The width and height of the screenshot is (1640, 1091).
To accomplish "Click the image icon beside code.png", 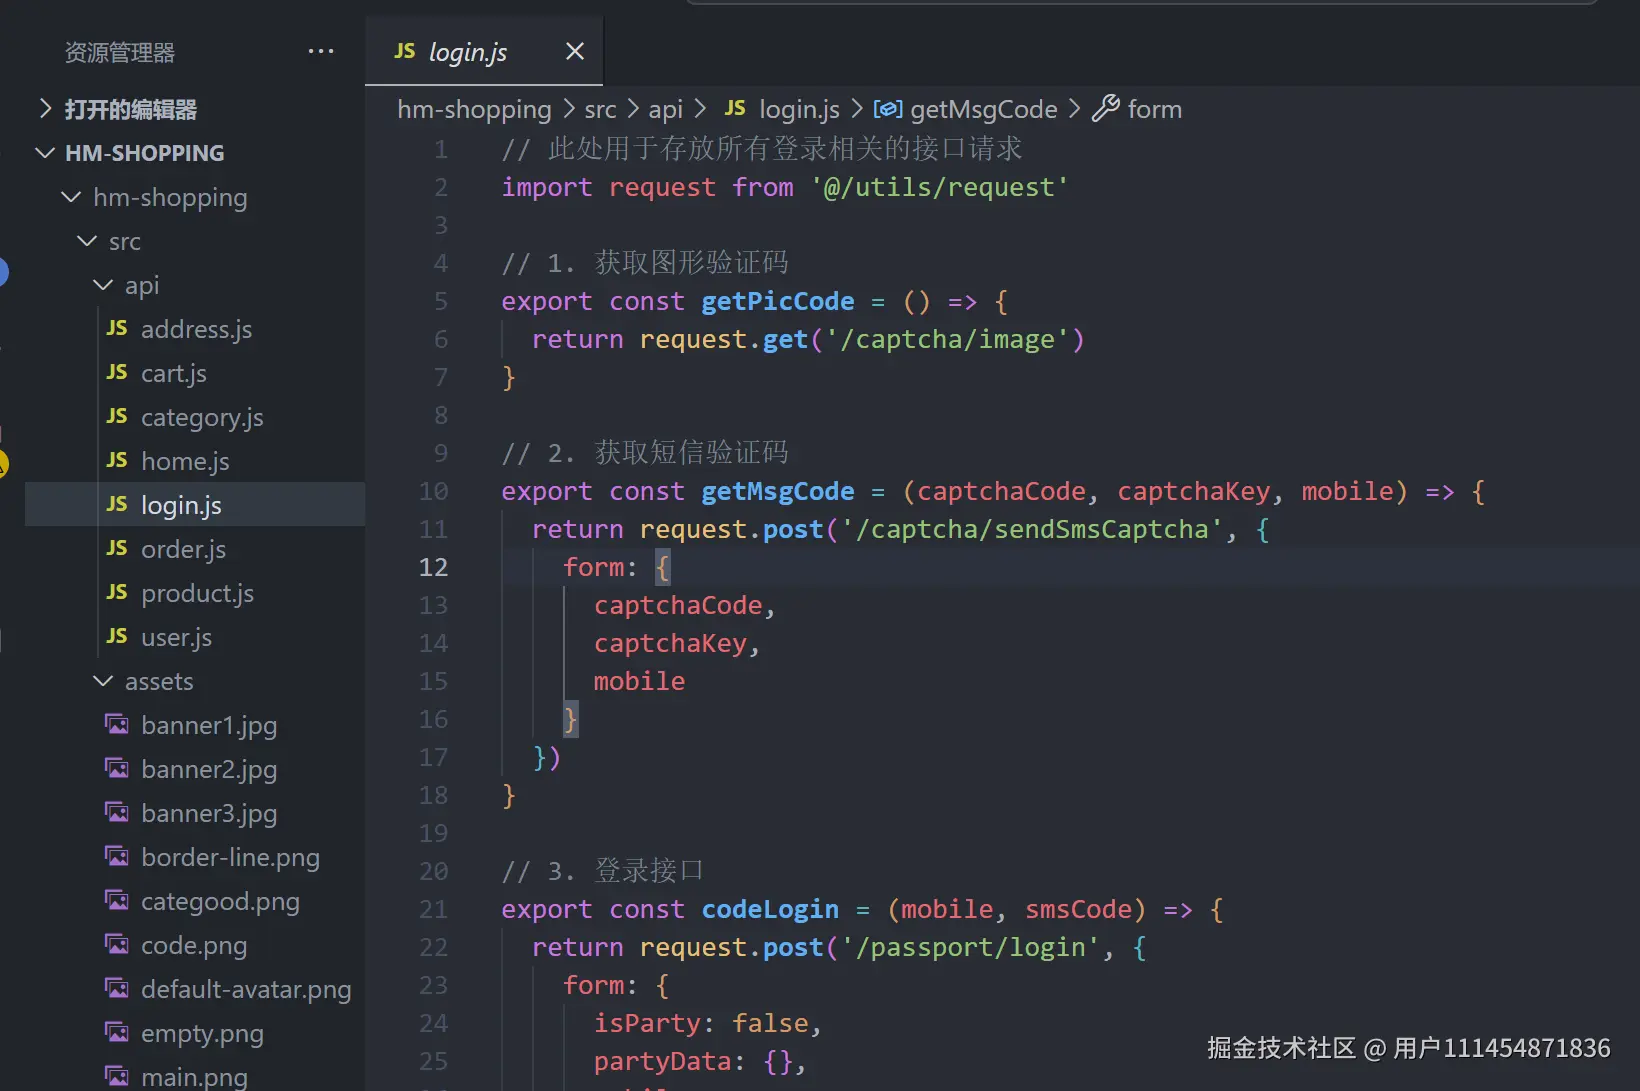I will [x=117, y=944].
